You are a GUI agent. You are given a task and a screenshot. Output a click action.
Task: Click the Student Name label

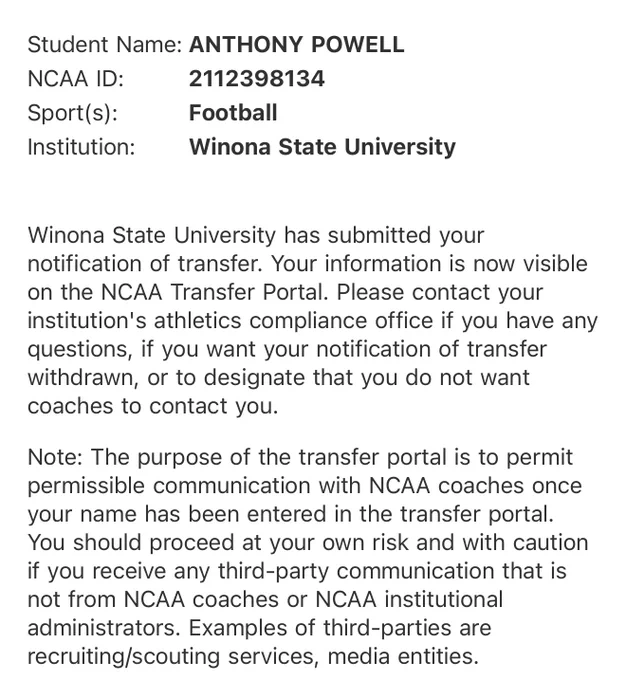pyautogui.click(x=104, y=44)
